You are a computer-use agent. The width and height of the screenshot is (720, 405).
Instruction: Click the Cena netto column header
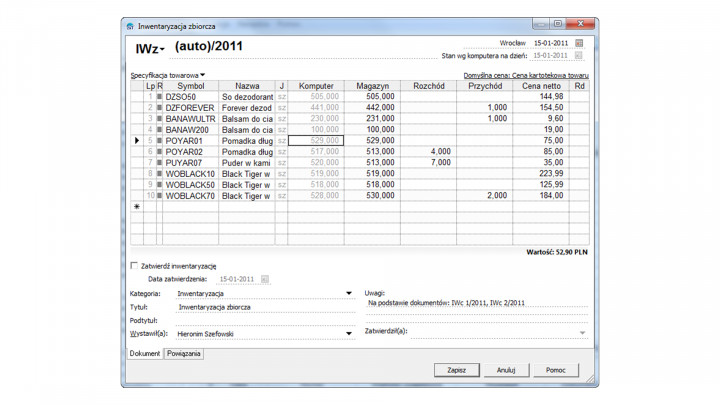tap(541, 86)
